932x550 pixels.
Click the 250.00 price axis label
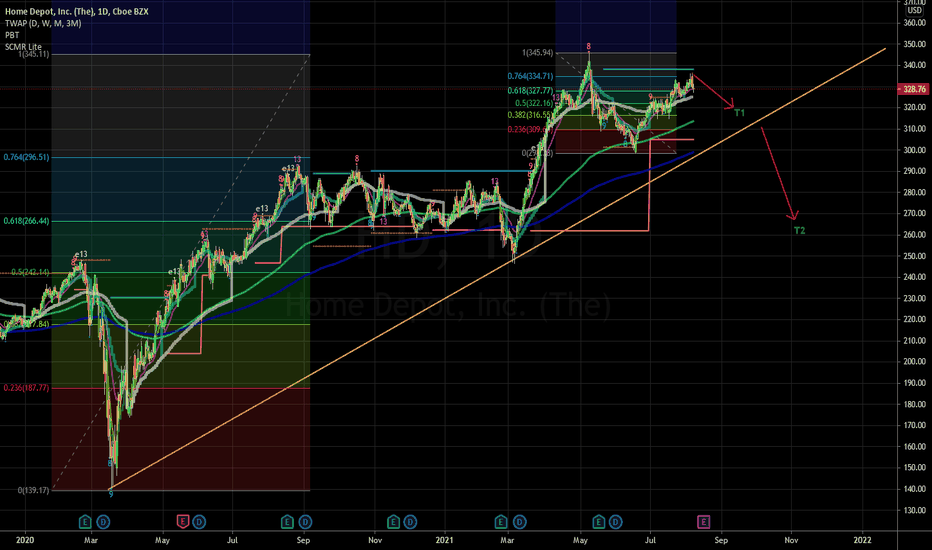[x=914, y=256]
